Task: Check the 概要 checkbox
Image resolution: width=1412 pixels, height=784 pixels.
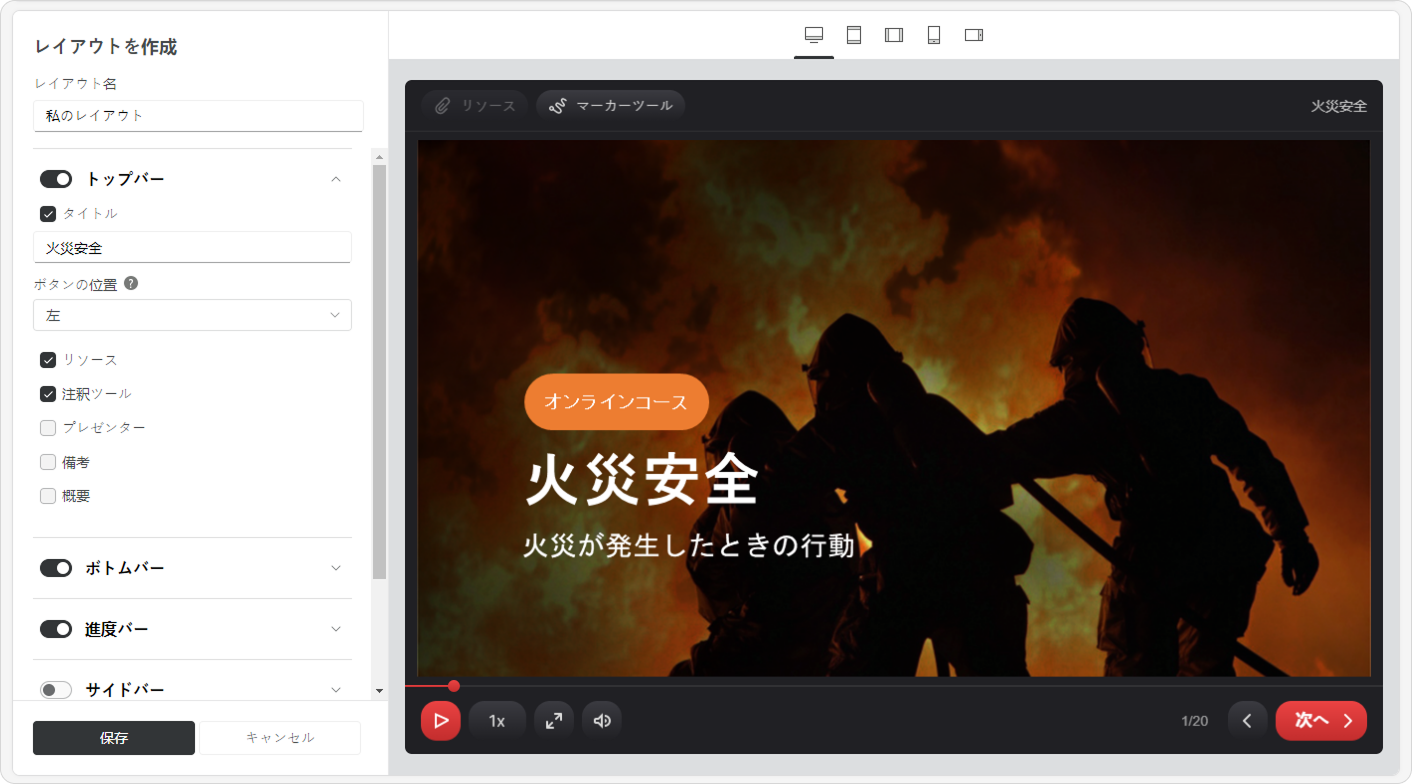Action: click(x=48, y=496)
